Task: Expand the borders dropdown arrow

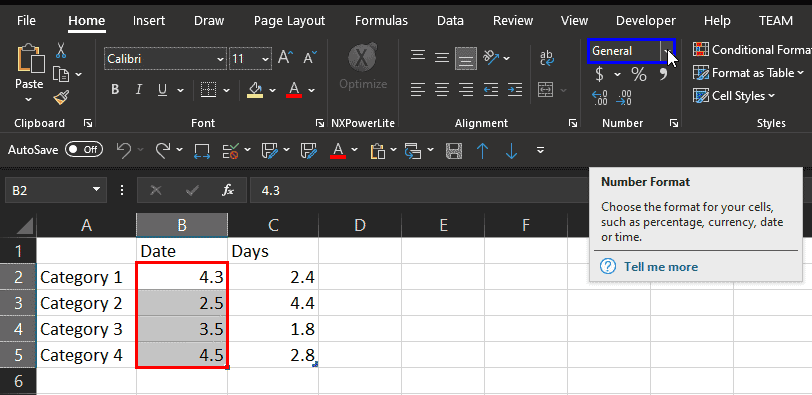Action: [x=226, y=91]
